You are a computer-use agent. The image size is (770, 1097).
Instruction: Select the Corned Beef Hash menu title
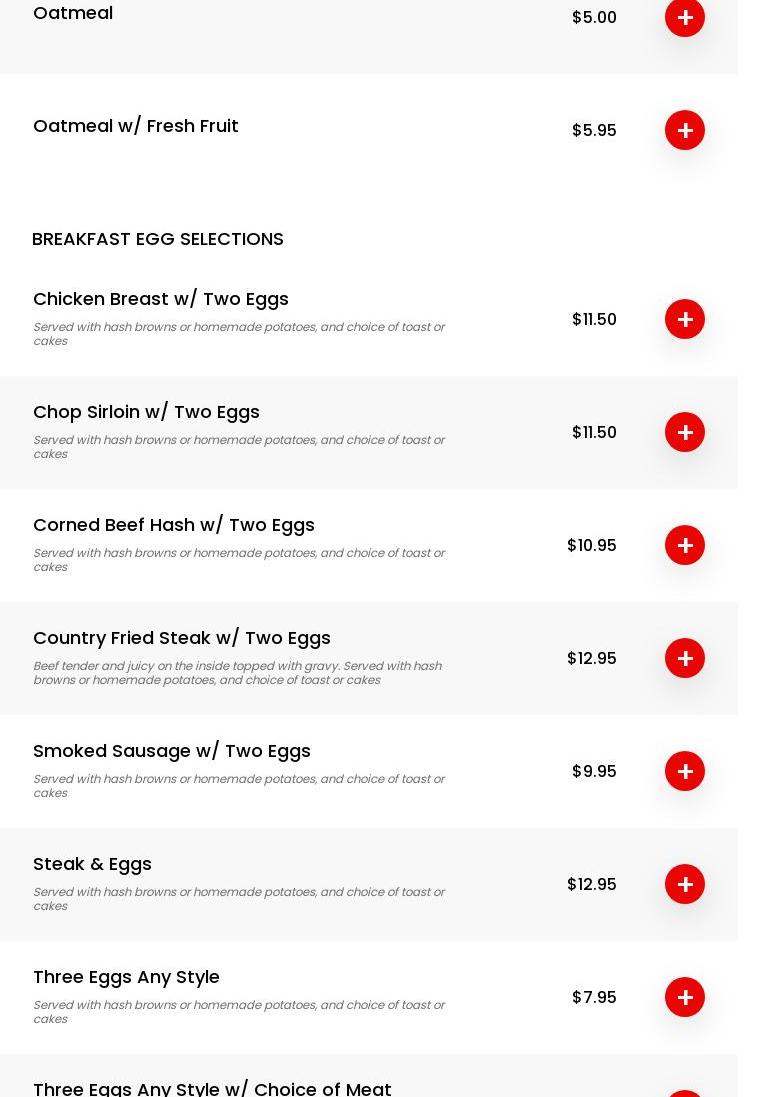pos(173,525)
